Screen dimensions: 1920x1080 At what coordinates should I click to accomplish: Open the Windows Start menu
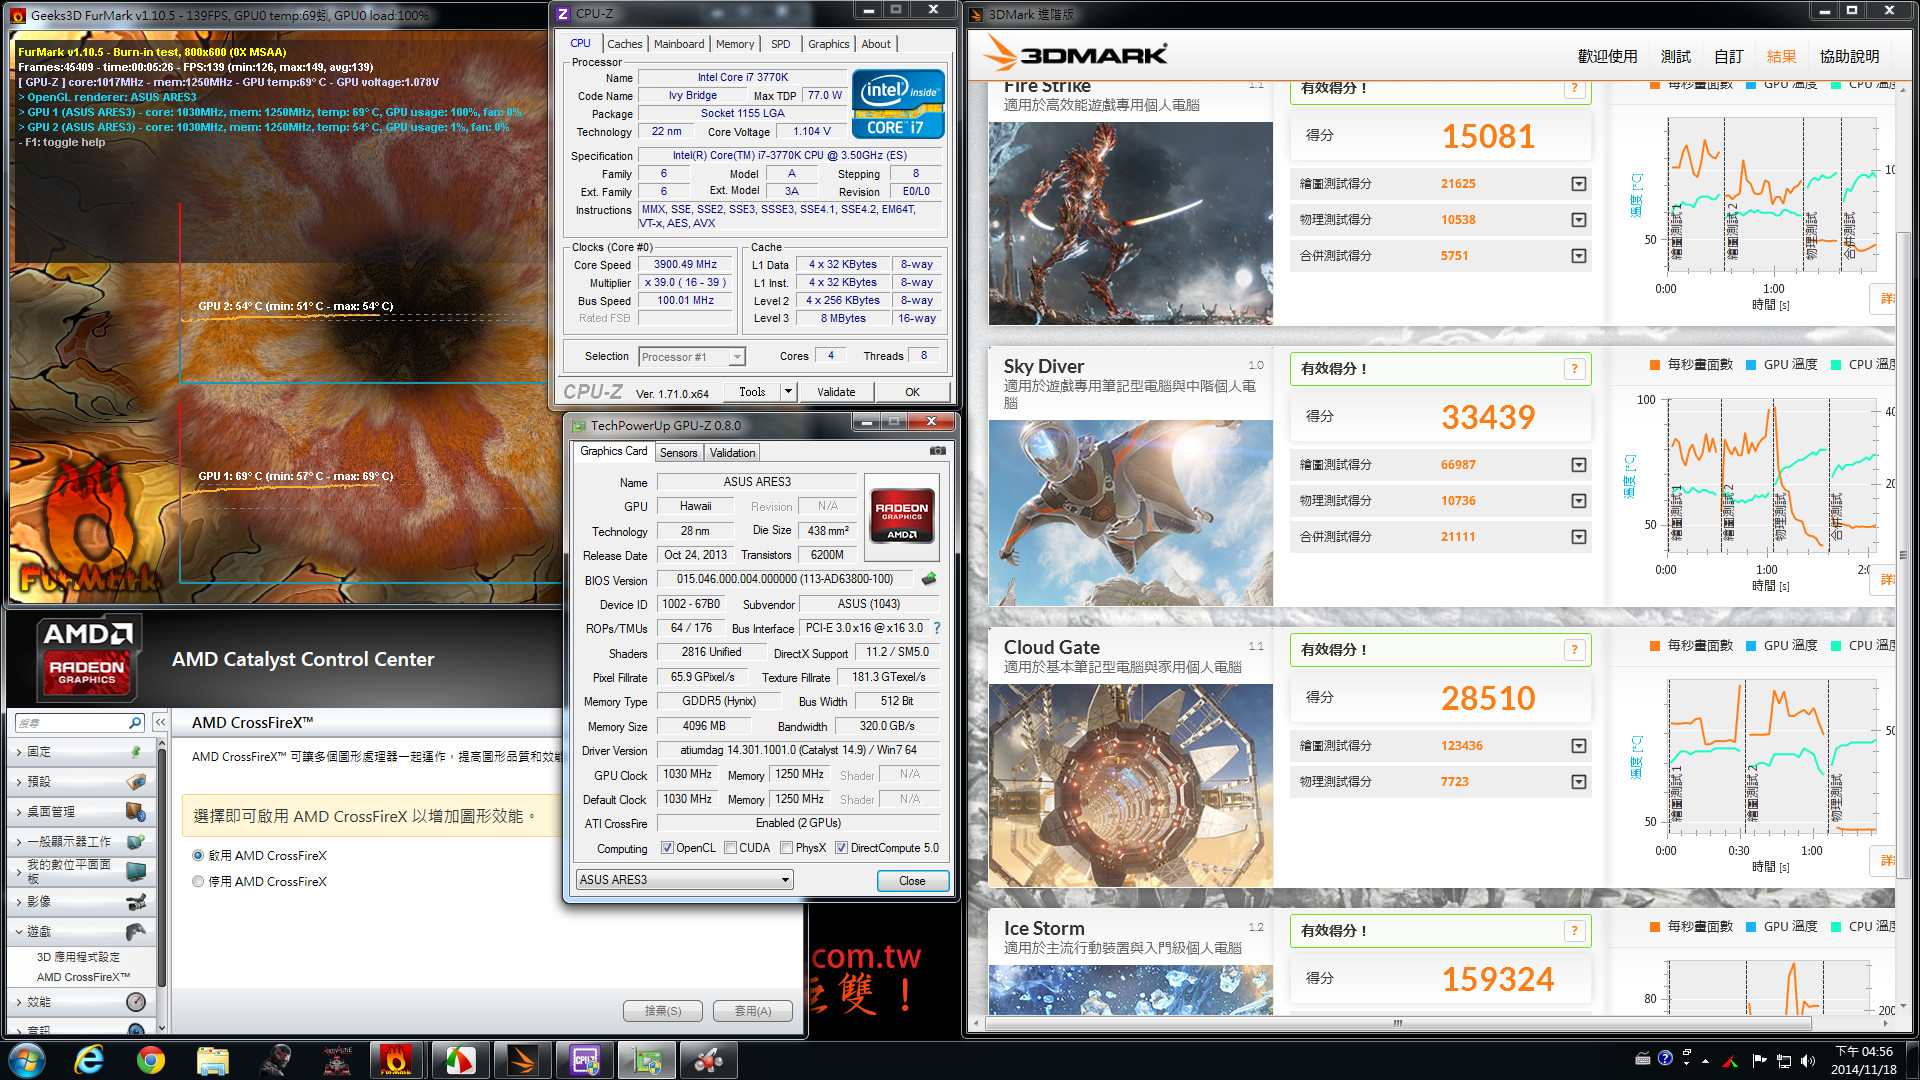[x=26, y=1060]
